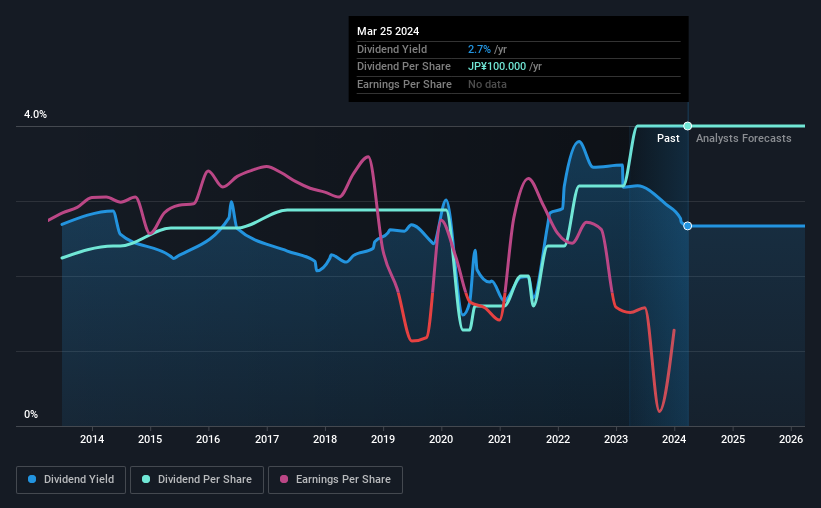Click the 2018 x-axis label

[325, 439]
